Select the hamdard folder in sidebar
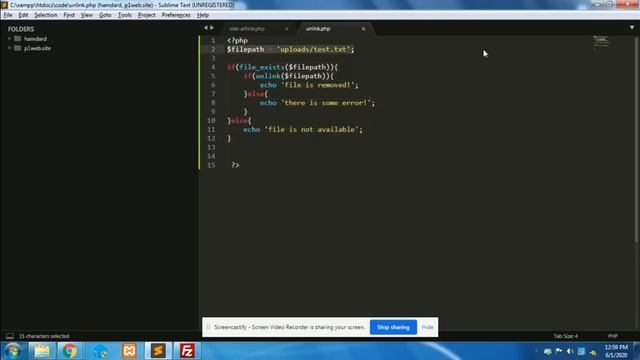The height and width of the screenshot is (360, 640). 35,39
